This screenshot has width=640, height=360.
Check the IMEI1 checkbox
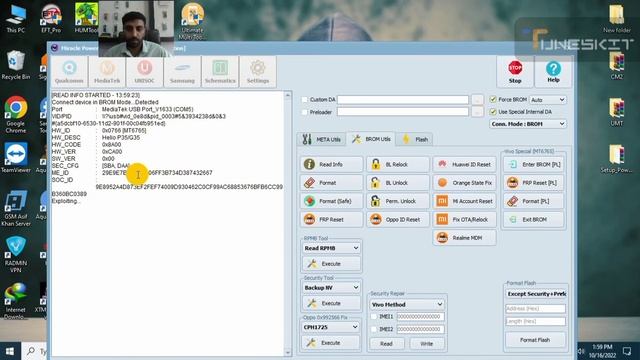[374, 316]
